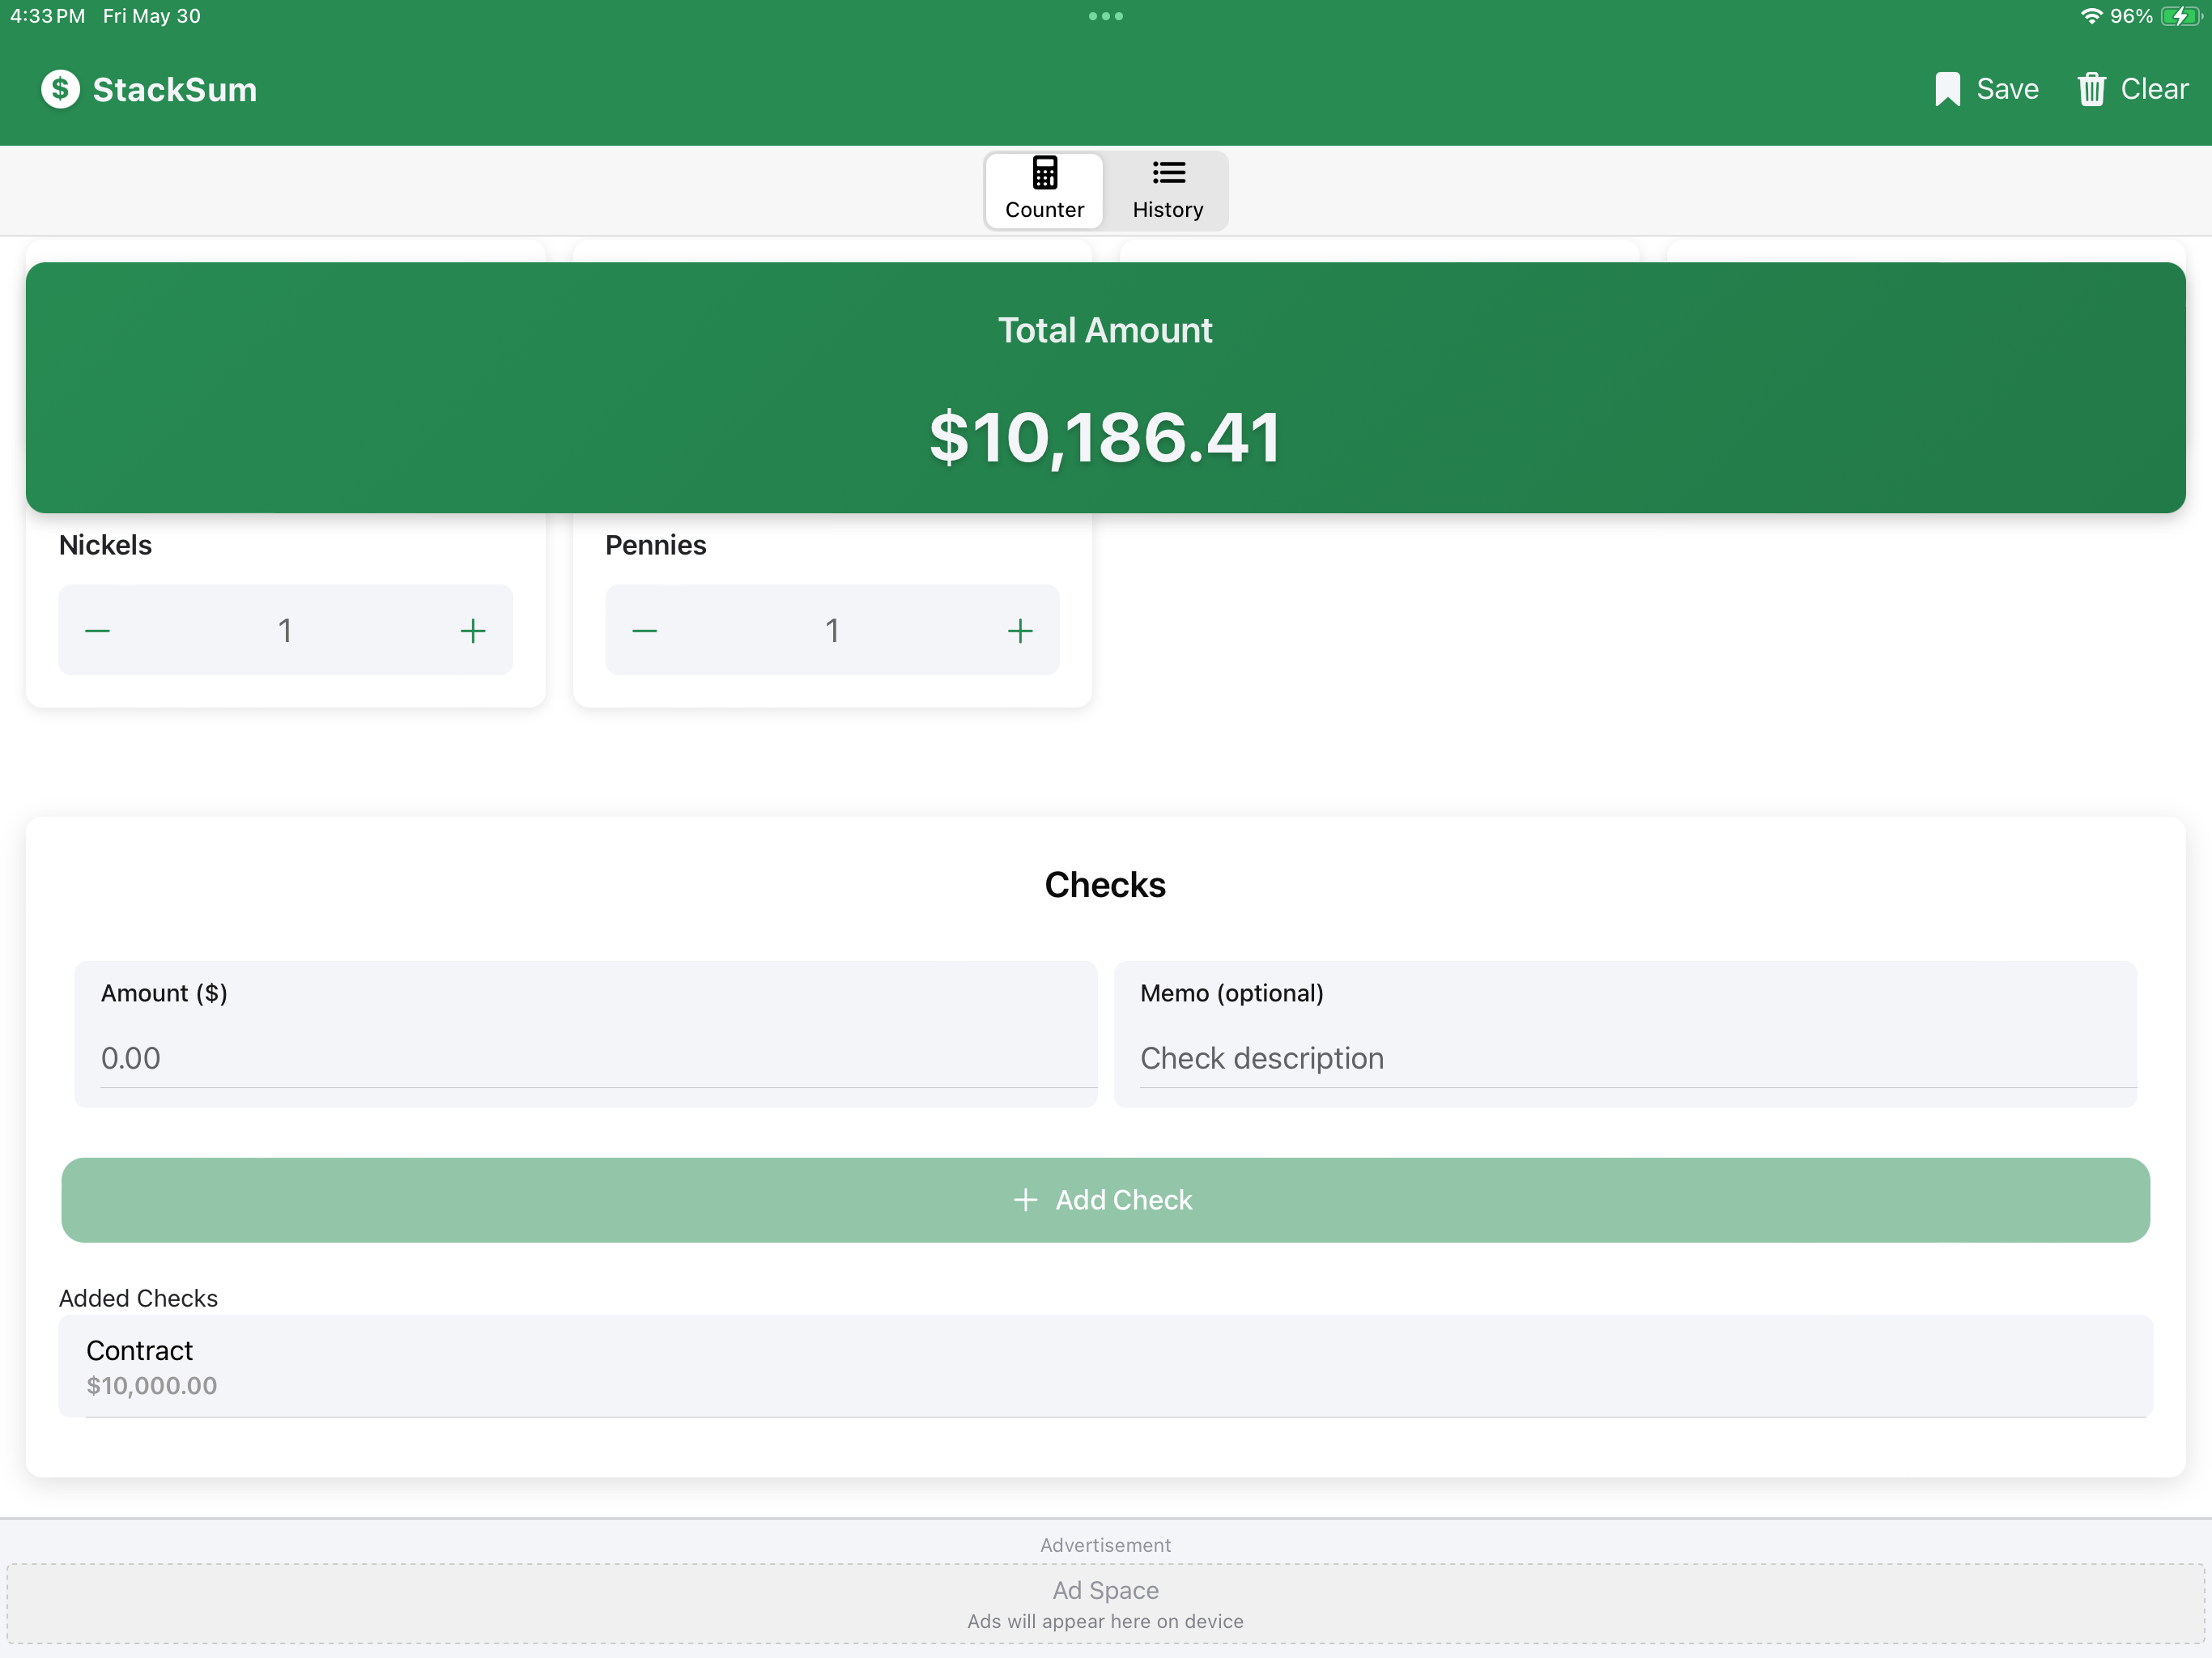Tap the battery indicator in status bar
This screenshot has width=2212, height=1658.
pyautogui.click(x=2182, y=16)
